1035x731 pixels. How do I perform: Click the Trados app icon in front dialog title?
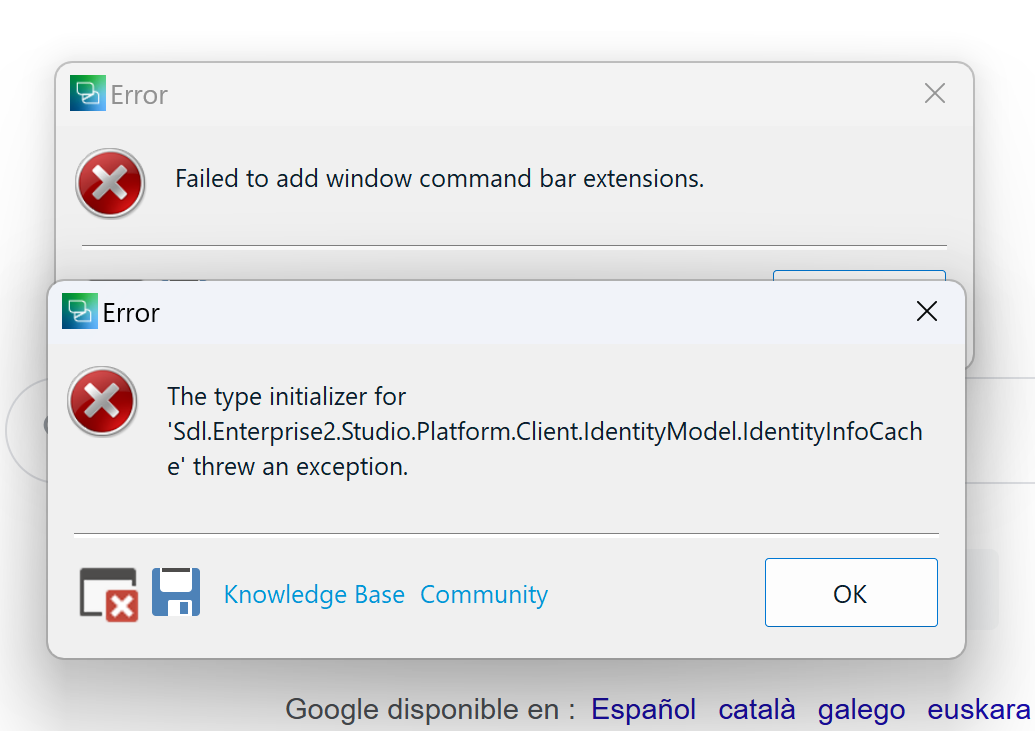point(80,311)
